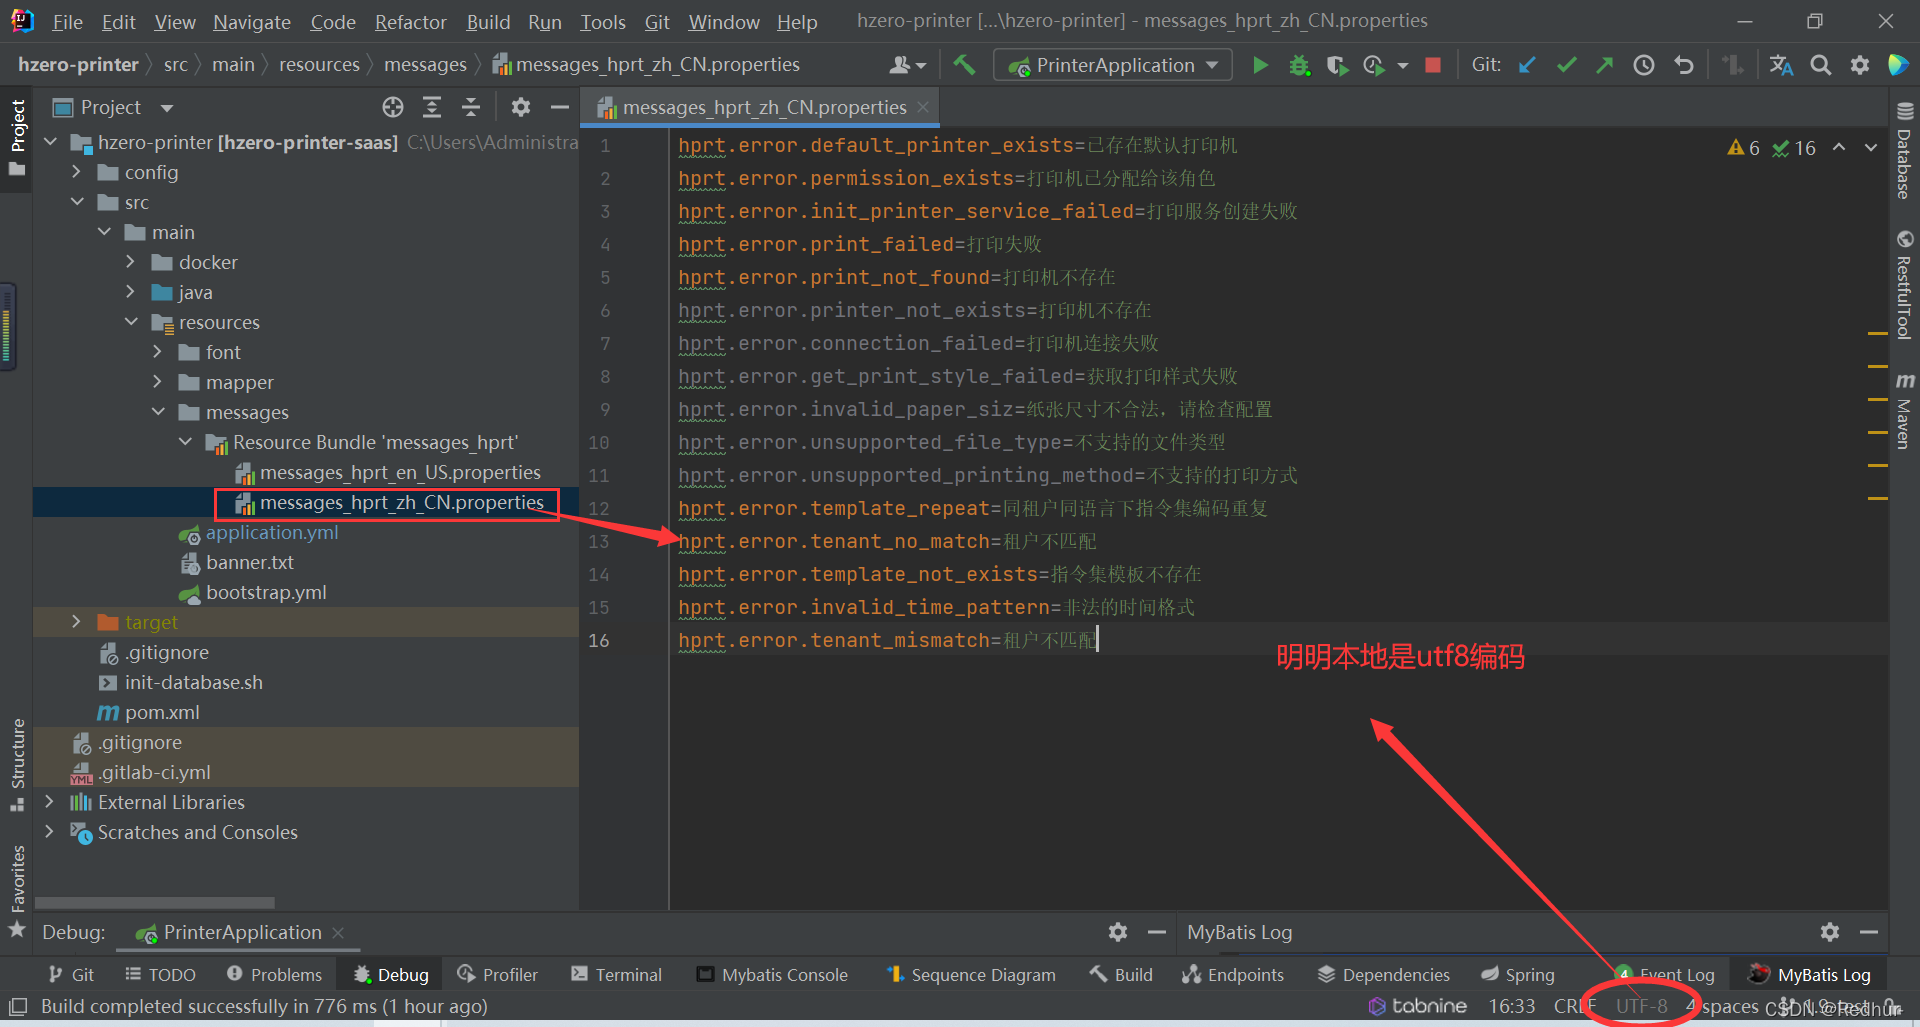Hide the Project panel minus icon
Screen dimensions: 1920x1027
560,107
